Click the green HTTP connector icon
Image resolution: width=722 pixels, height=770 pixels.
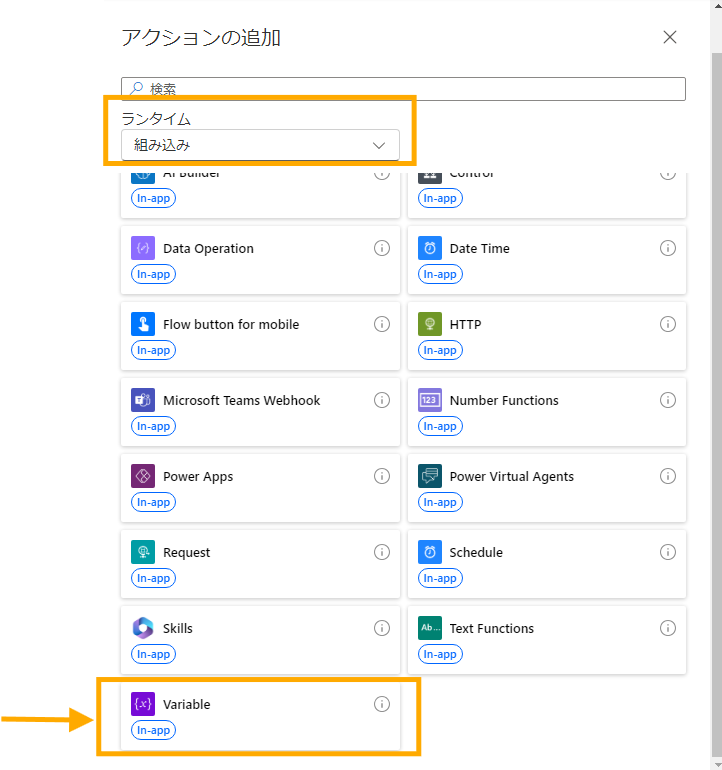pos(430,324)
